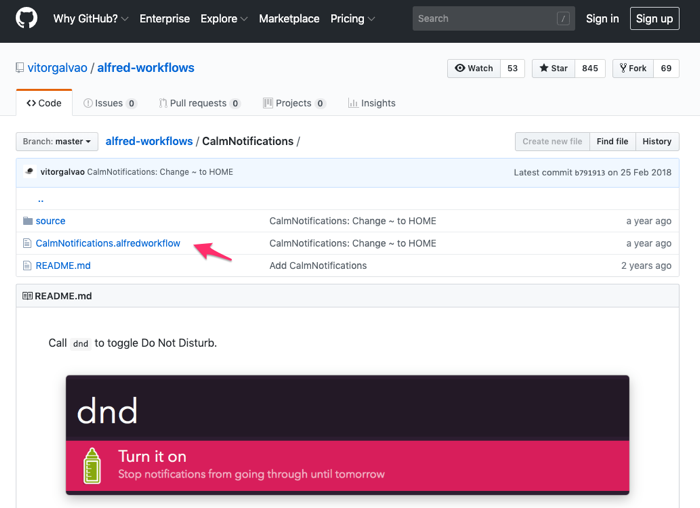Star the repository
The image size is (700, 508).
(x=553, y=68)
